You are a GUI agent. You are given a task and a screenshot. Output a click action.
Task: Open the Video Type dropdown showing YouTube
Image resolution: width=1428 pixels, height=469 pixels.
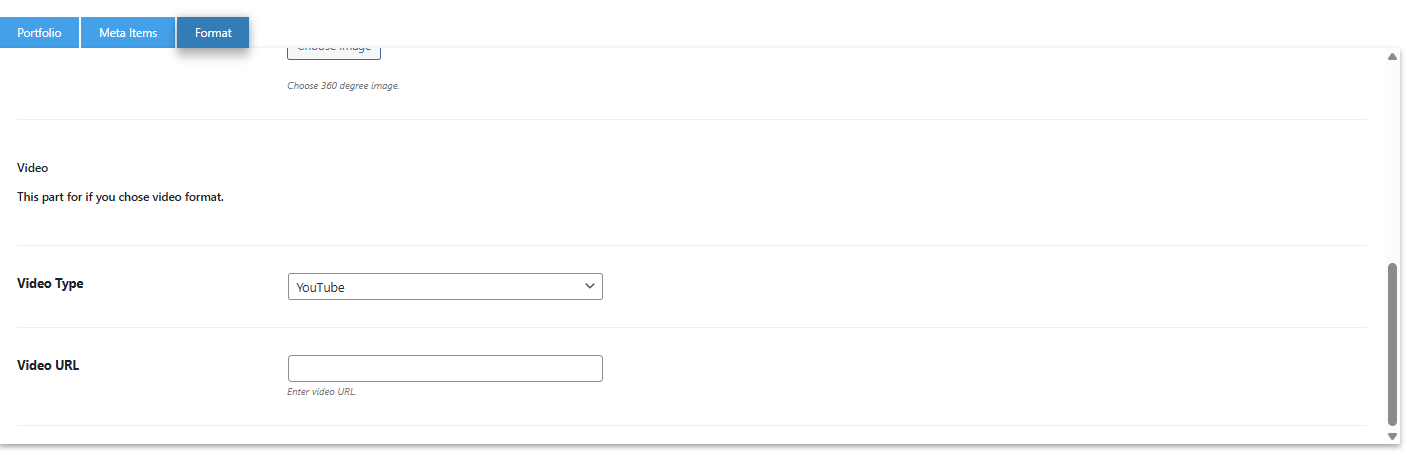point(445,287)
